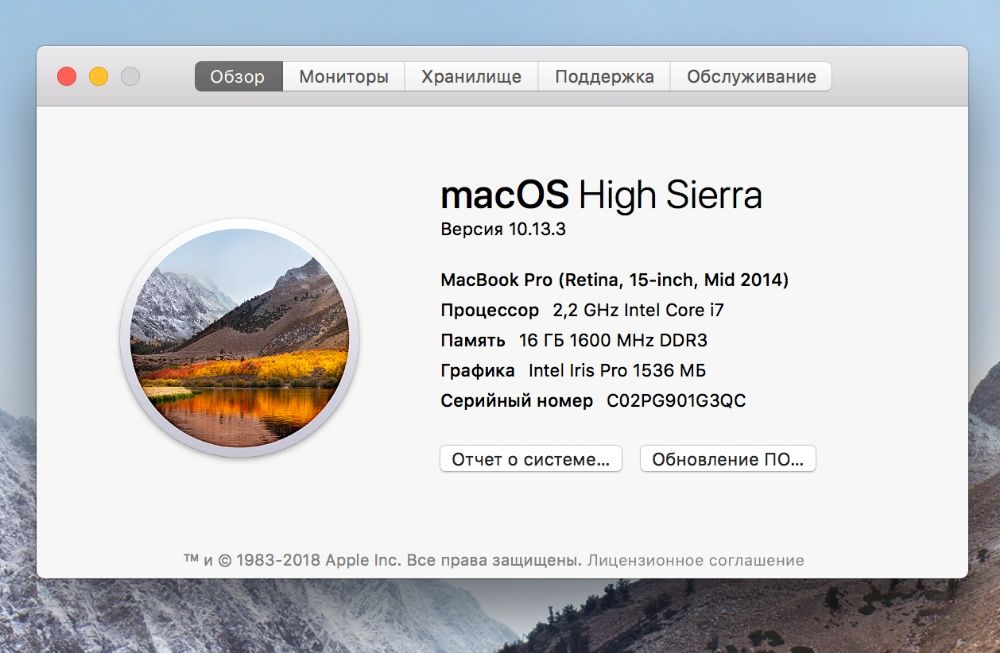Select the Поддержка tab

pos(604,77)
